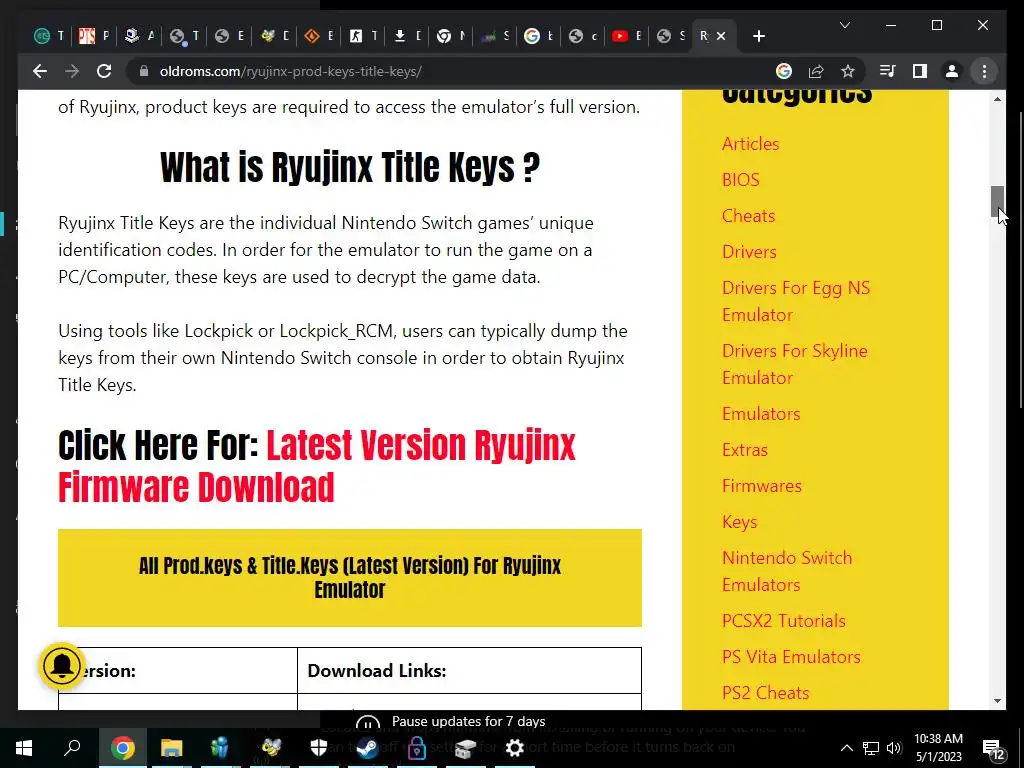
Task: Open the Extras category
Action: pos(744,449)
